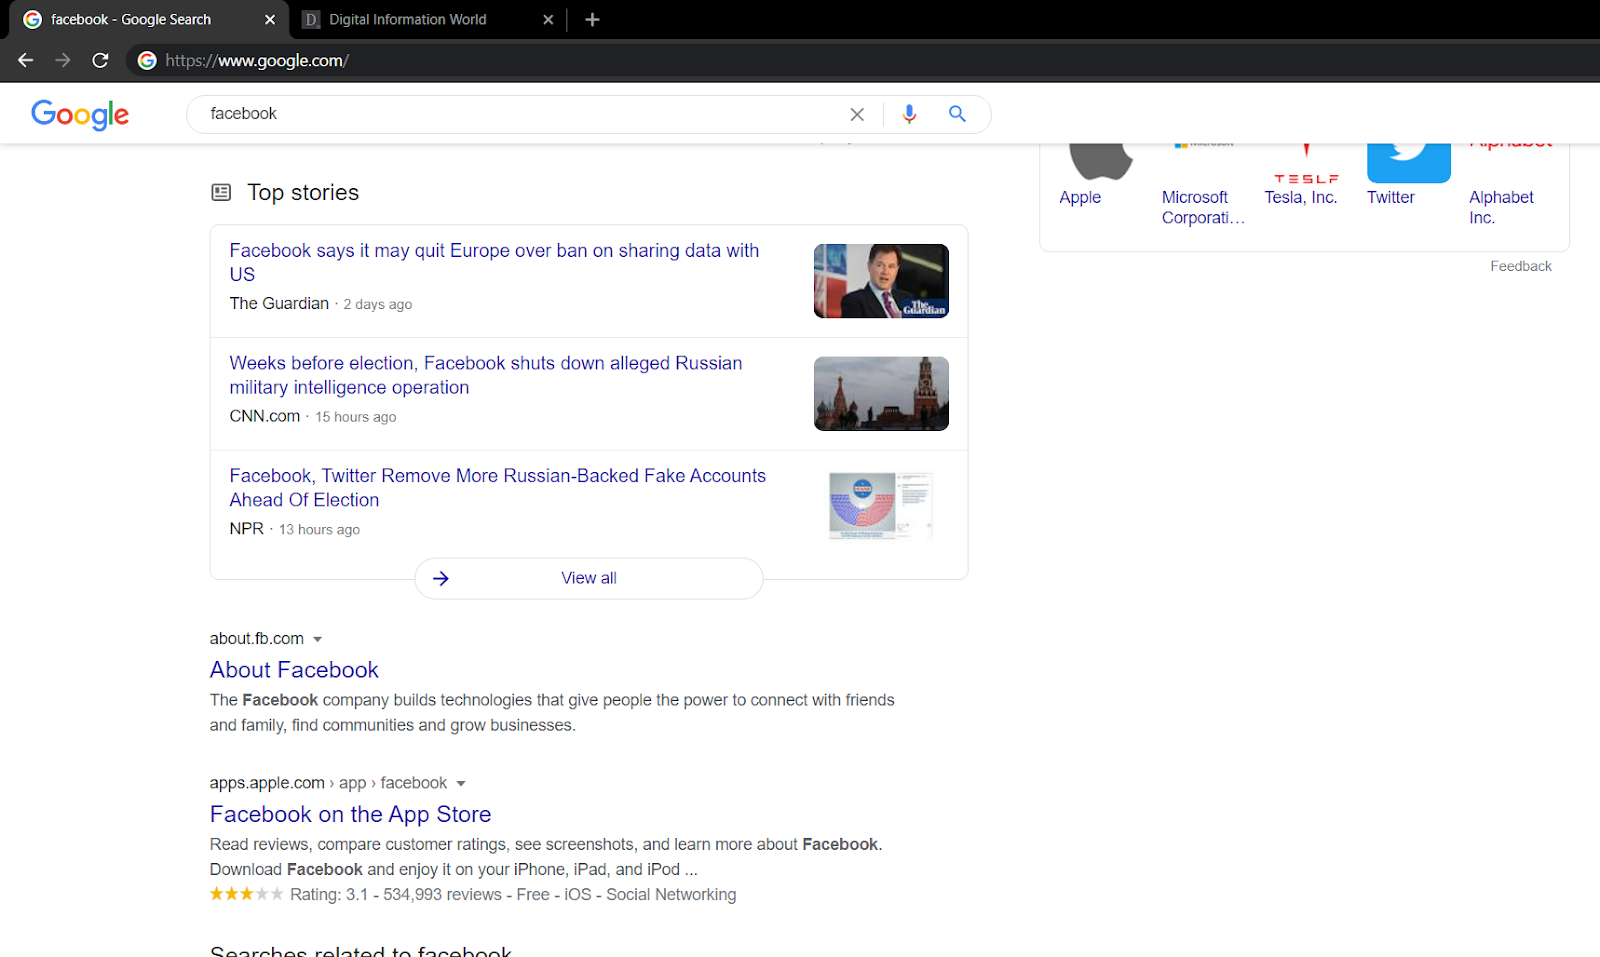Select the facebook - Google Search tab

click(x=148, y=20)
